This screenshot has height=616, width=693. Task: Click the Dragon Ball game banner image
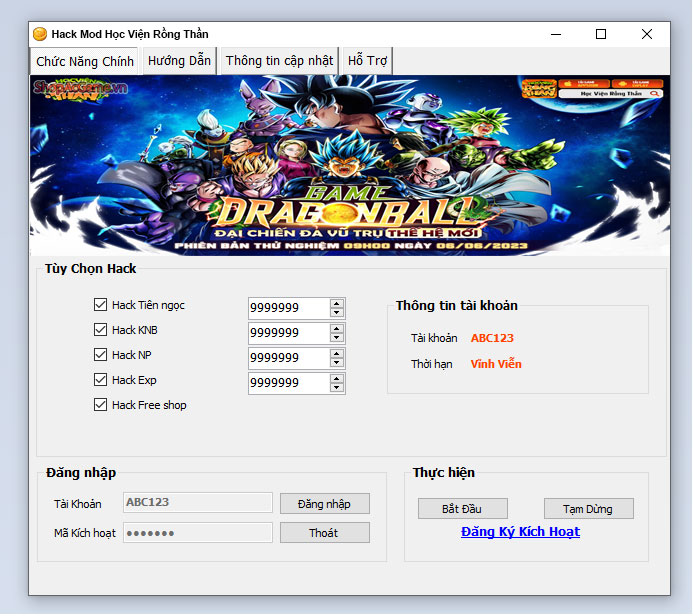coord(350,165)
